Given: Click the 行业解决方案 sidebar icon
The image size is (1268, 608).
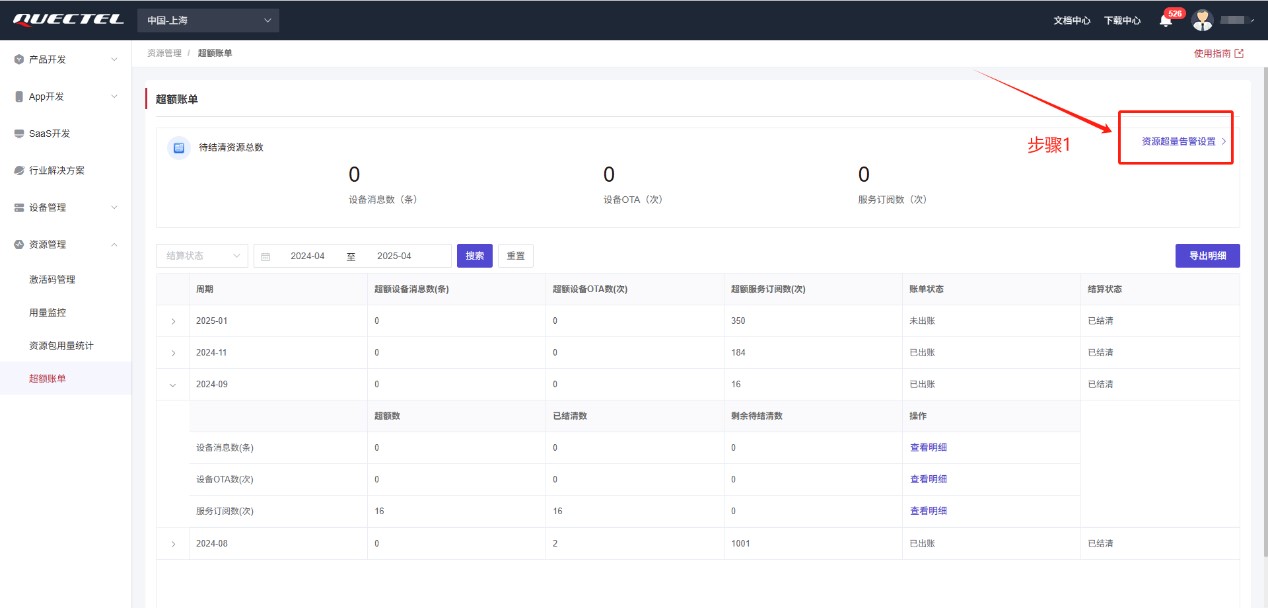Looking at the screenshot, I should (x=19, y=171).
